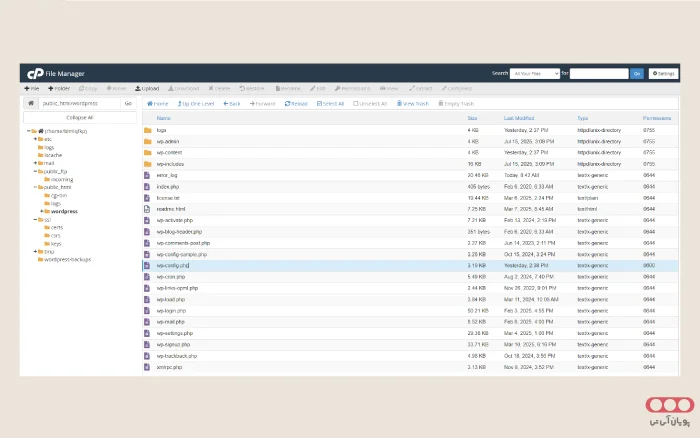
Task: Expand the etc folder in tree
Action: (35, 139)
